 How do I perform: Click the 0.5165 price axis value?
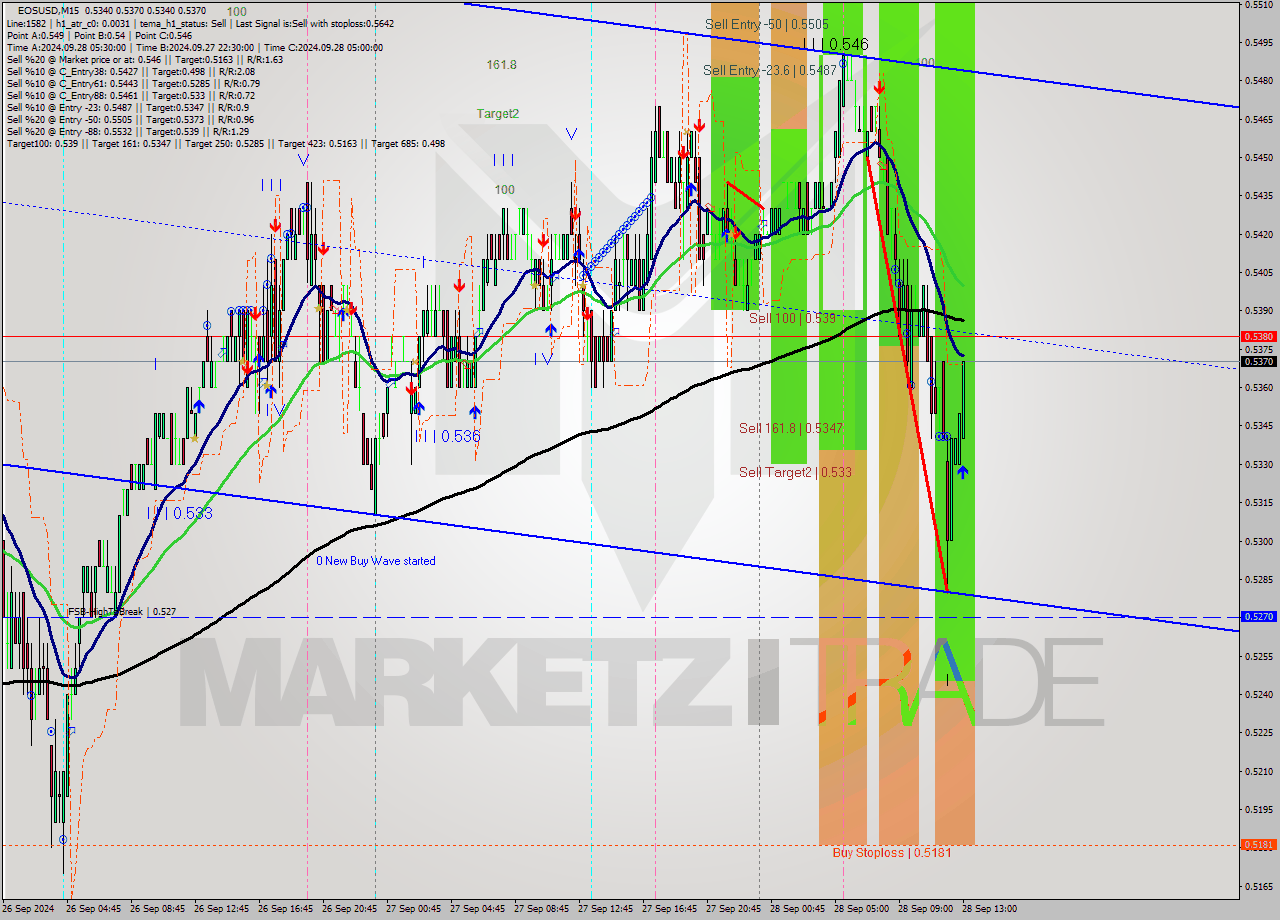click(1258, 886)
